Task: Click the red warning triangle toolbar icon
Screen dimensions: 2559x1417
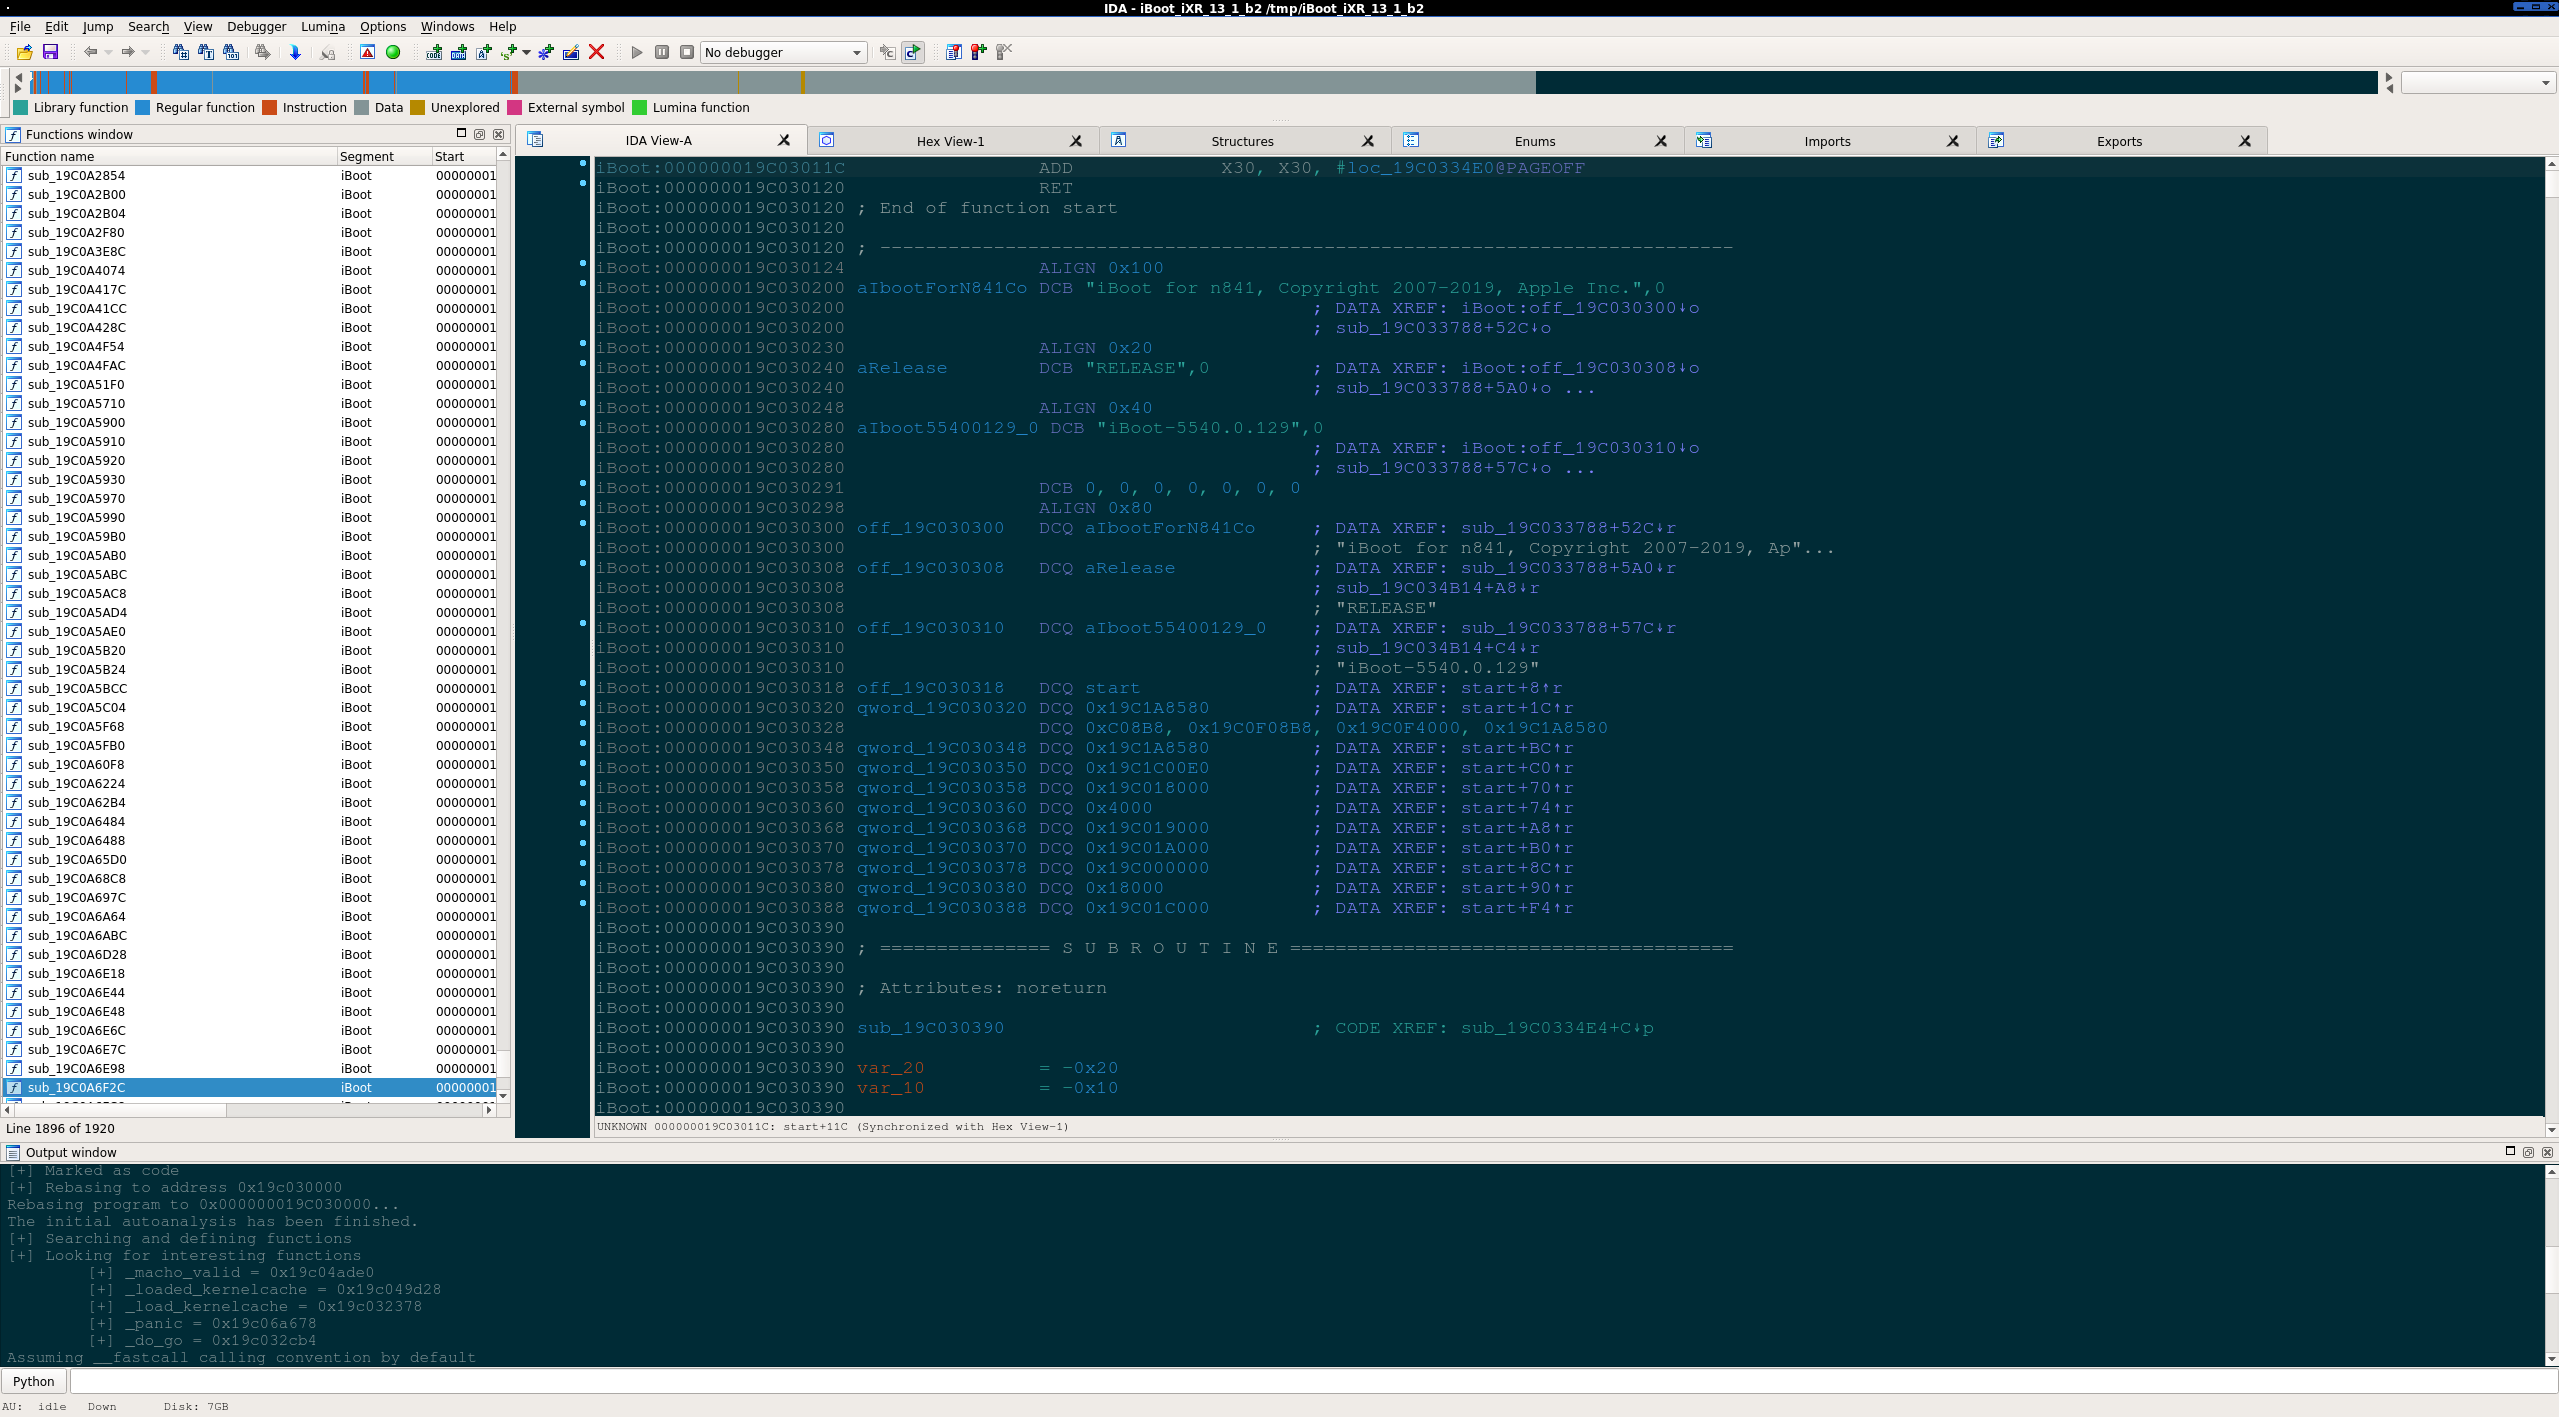Action: 367,52
